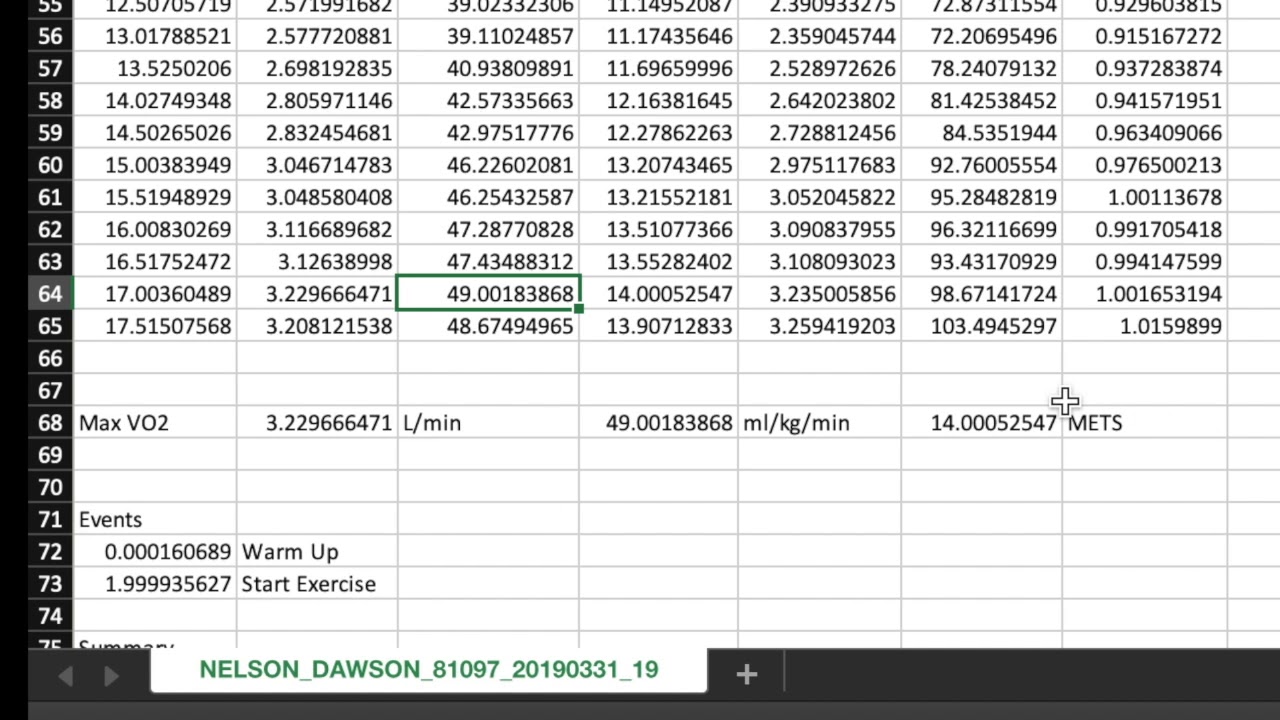Click cell 1.0159899 in row 65
1280x720 pixels.
click(1145, 326)
